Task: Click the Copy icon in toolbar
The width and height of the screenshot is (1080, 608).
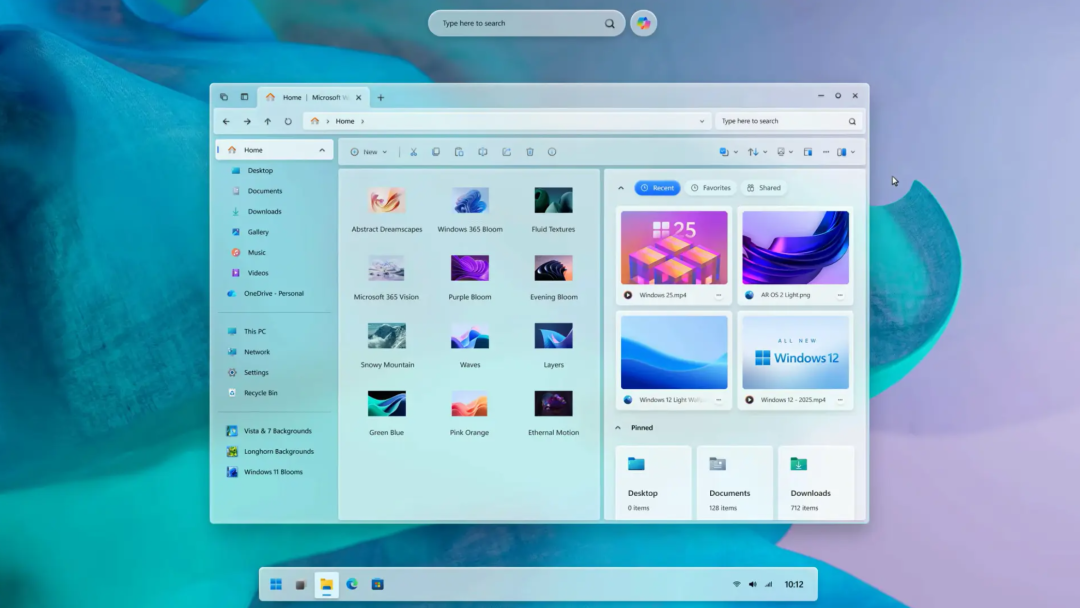Action: [436, 152]
